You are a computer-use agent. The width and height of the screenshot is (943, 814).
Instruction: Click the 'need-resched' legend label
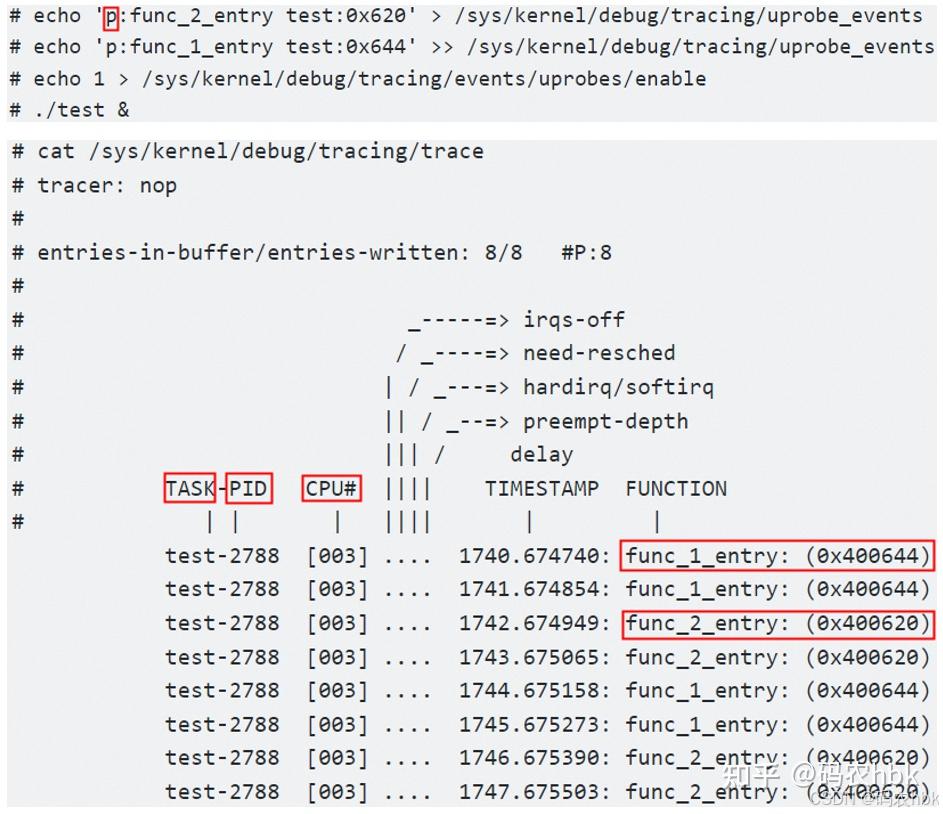coord(598,353)
